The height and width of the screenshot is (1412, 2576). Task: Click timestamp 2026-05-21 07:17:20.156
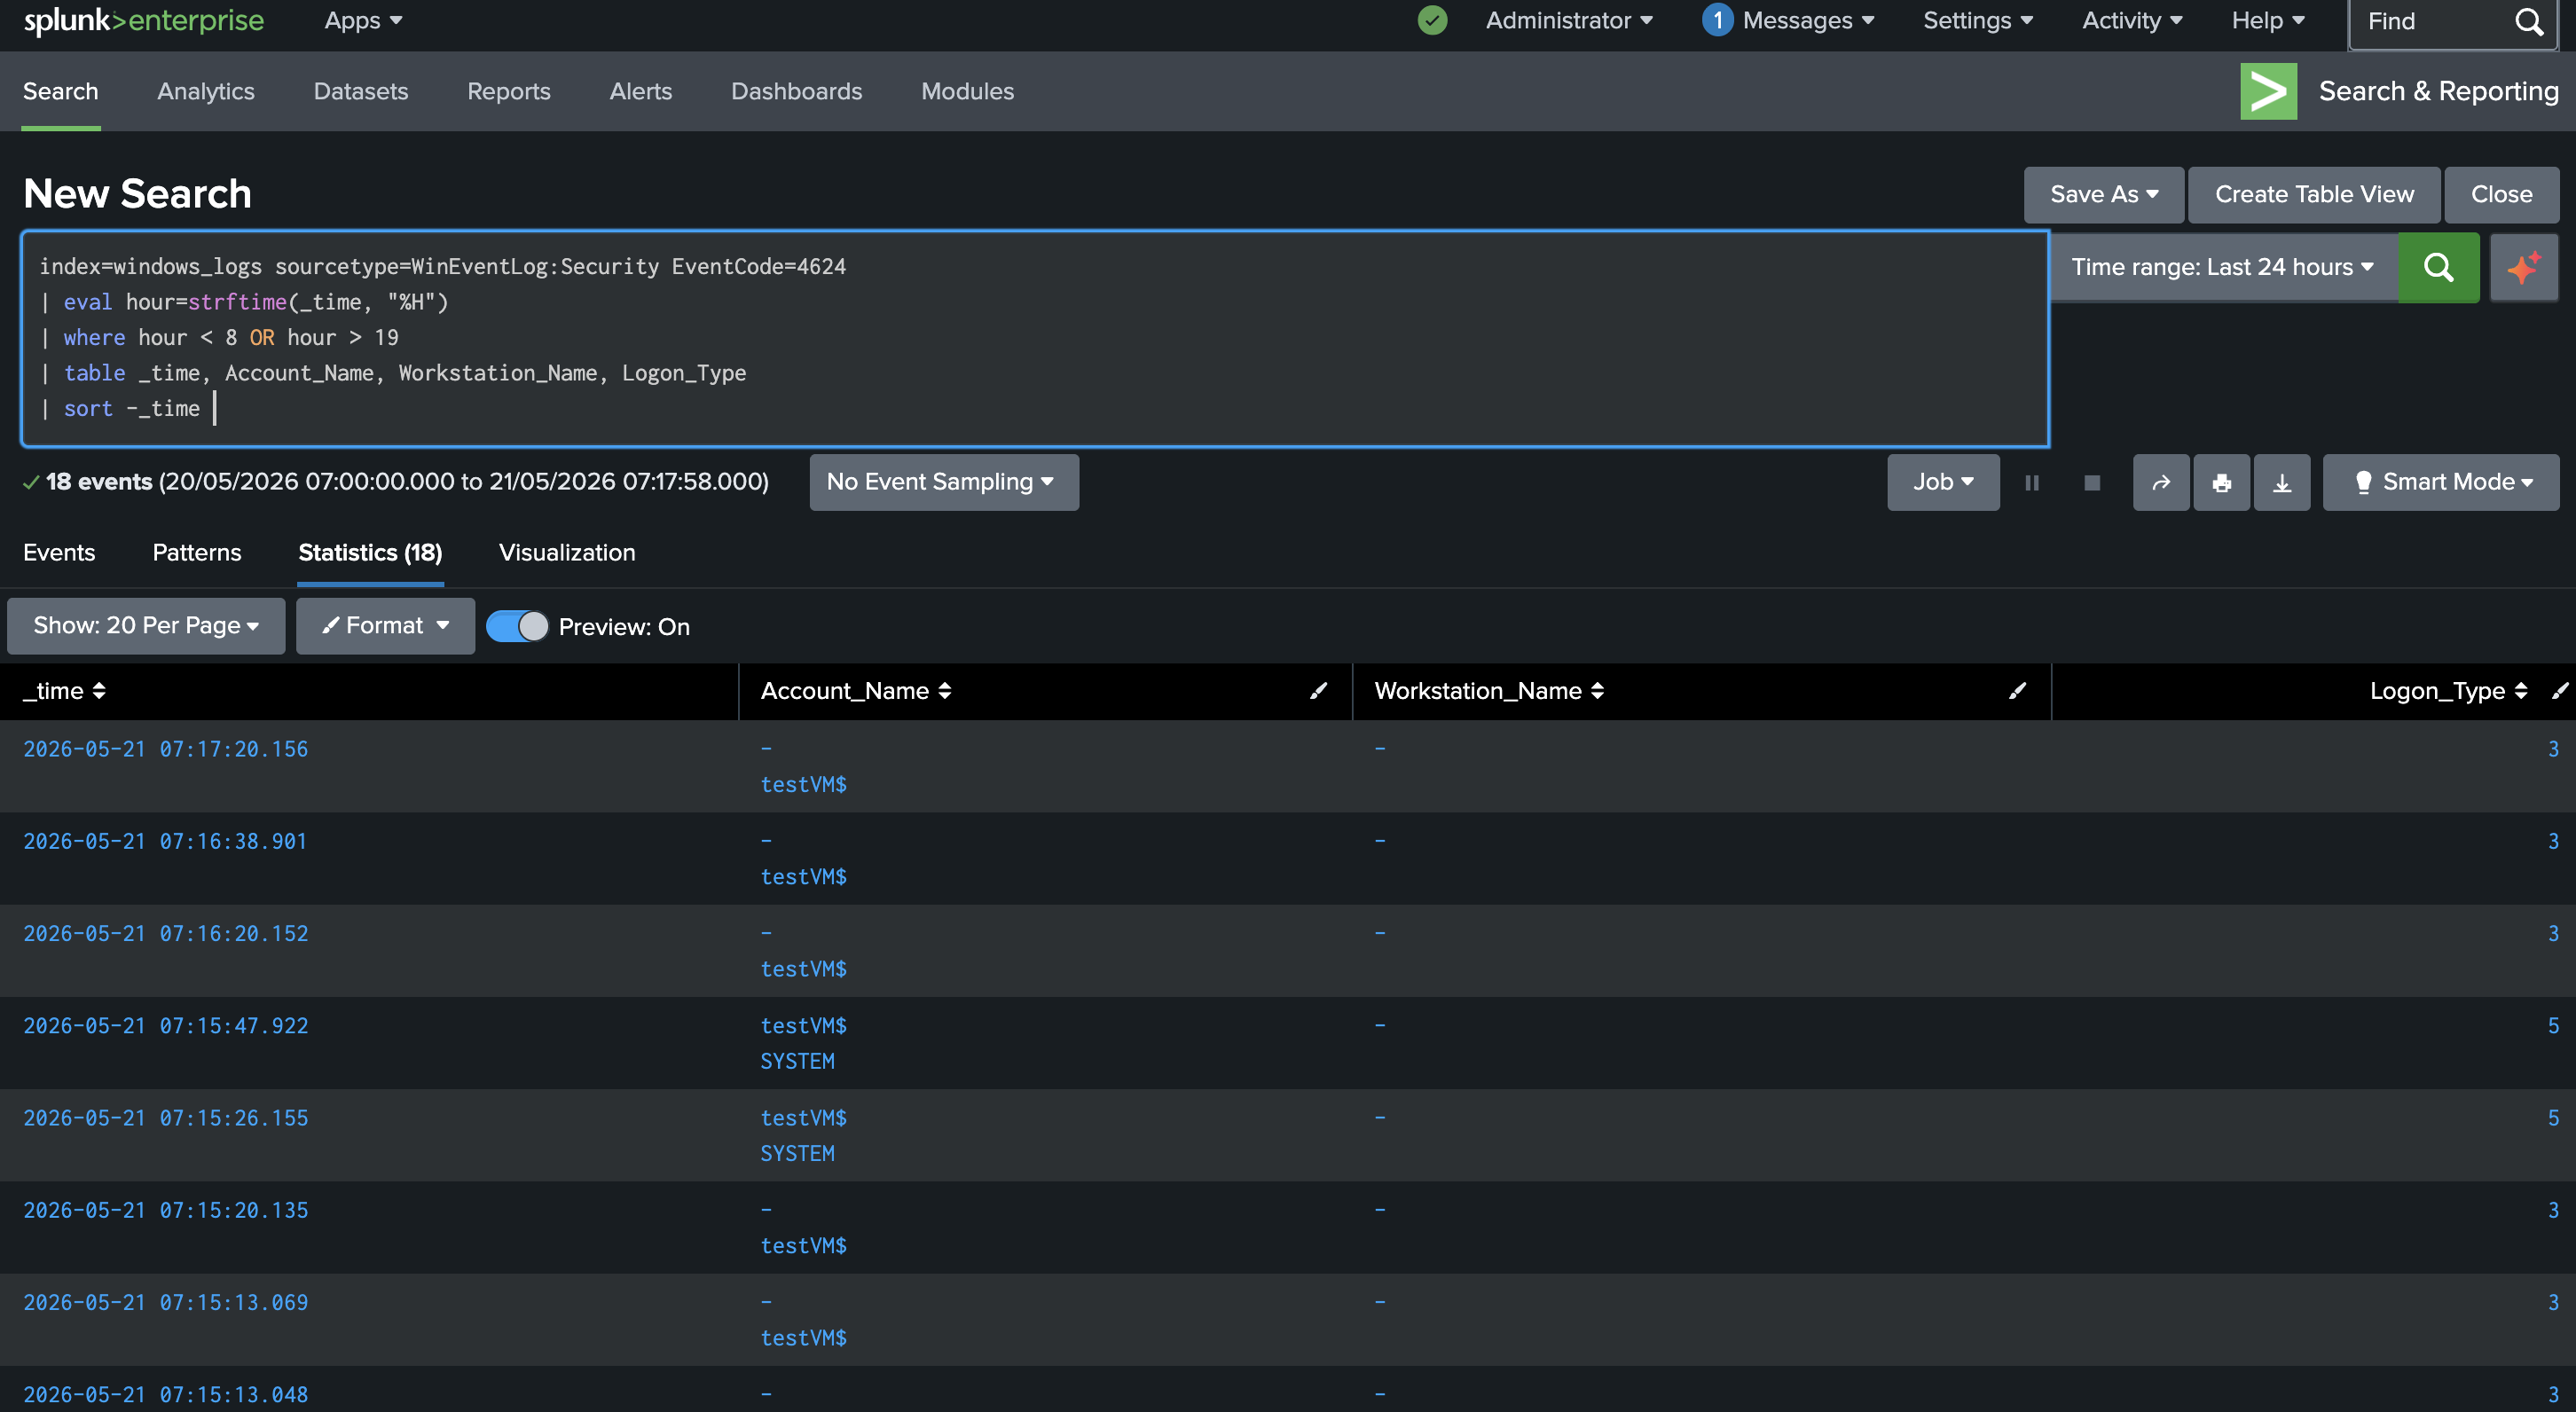[166, 749]
